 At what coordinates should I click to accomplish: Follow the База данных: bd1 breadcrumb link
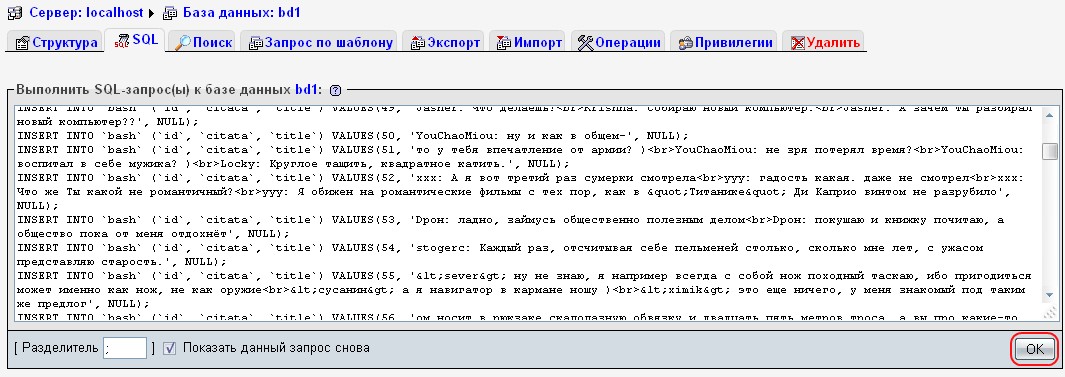click(x=241, y=13)
